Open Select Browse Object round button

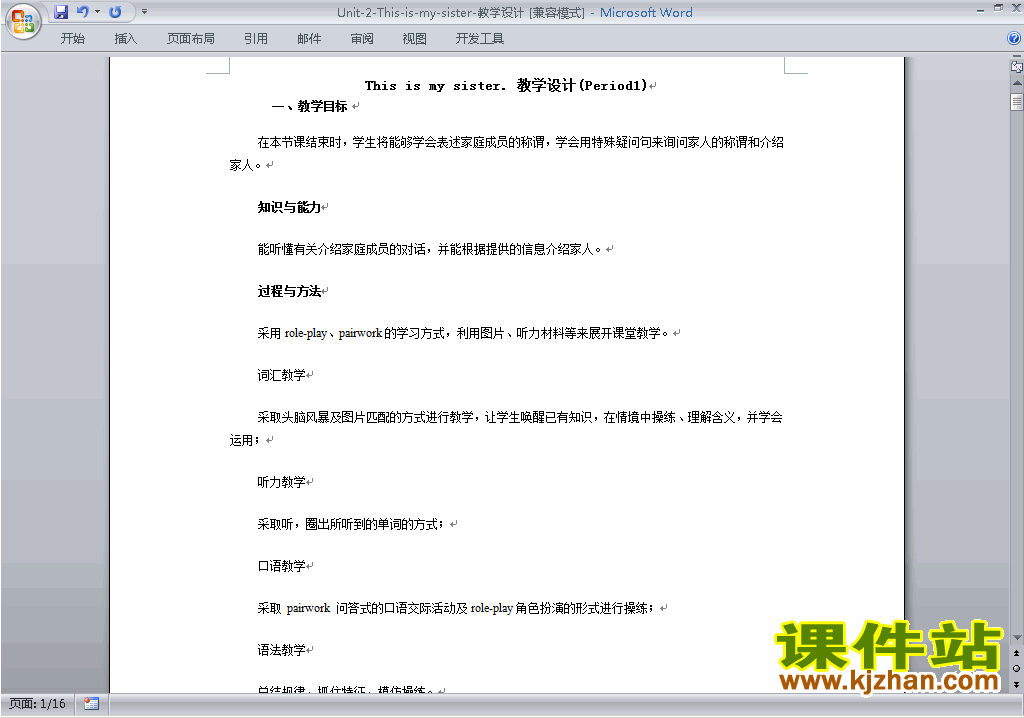click(x=1016, y=668)
